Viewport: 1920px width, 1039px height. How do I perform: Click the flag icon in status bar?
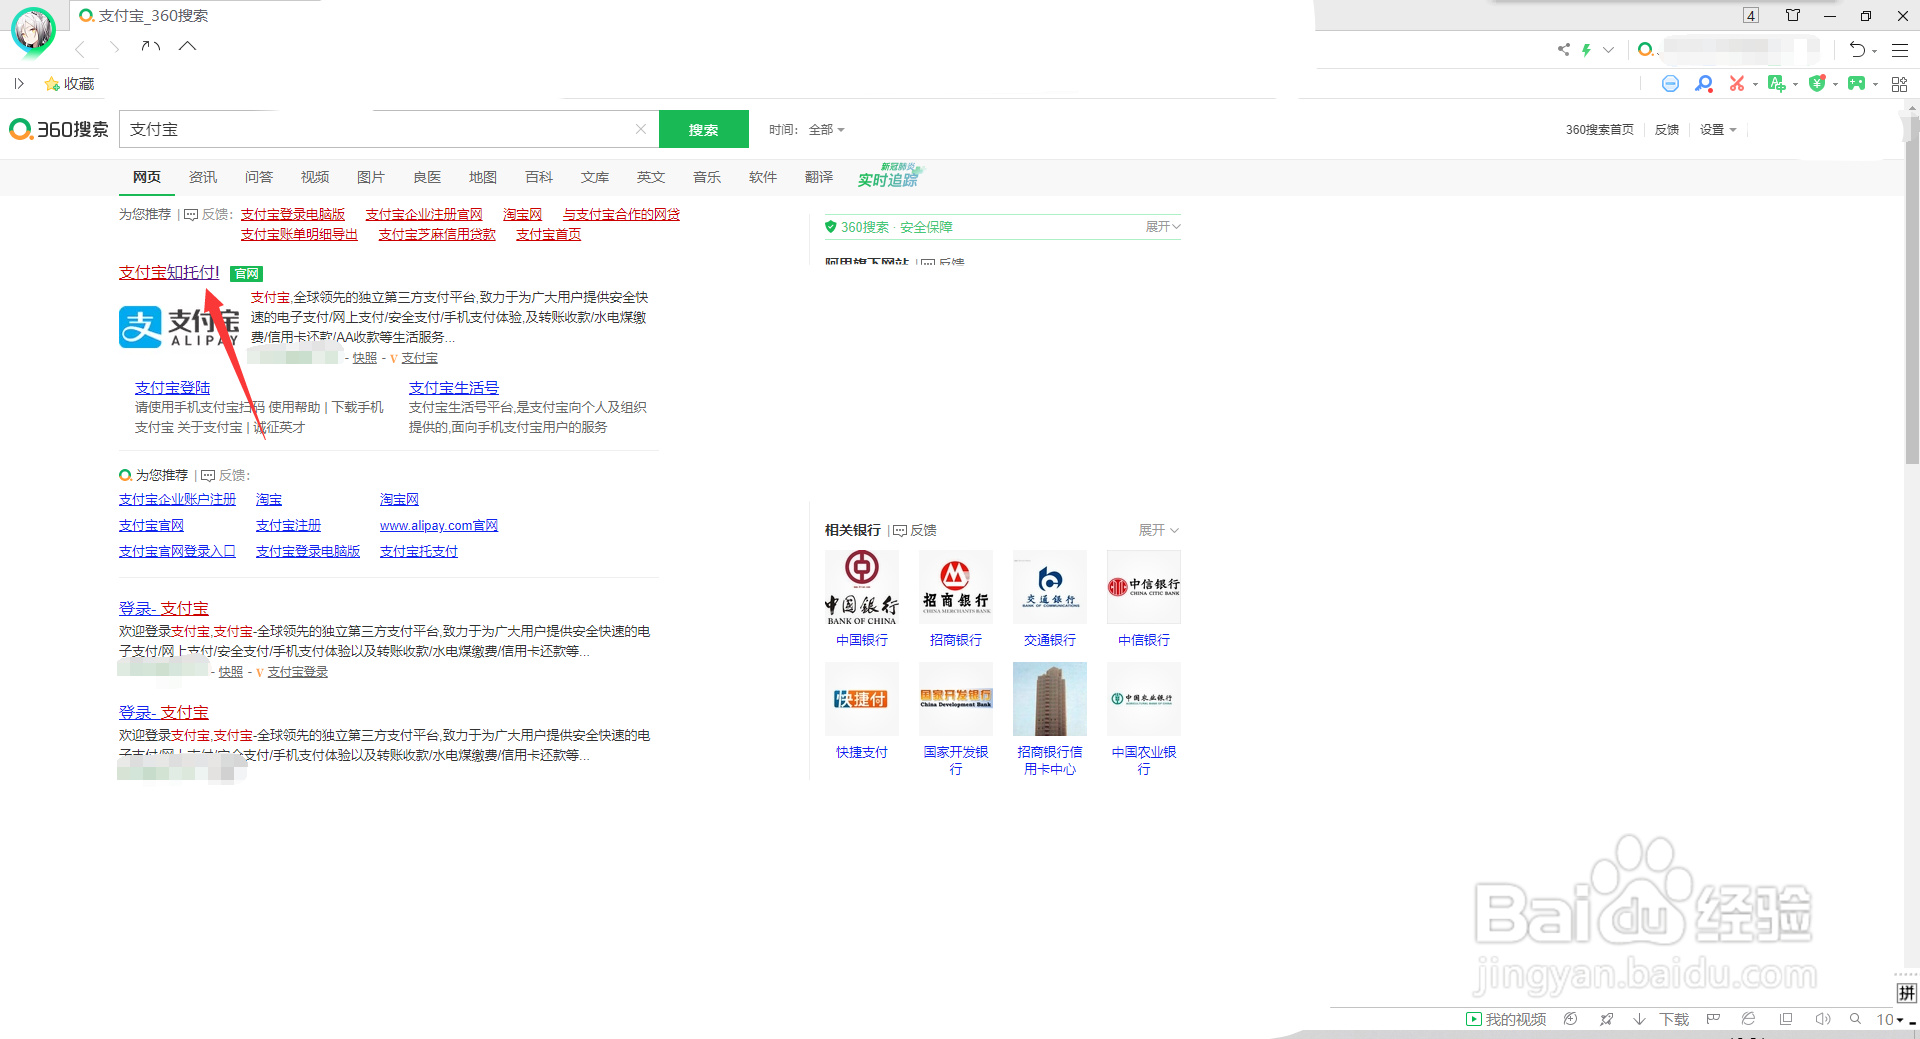click(1713, 1019)
